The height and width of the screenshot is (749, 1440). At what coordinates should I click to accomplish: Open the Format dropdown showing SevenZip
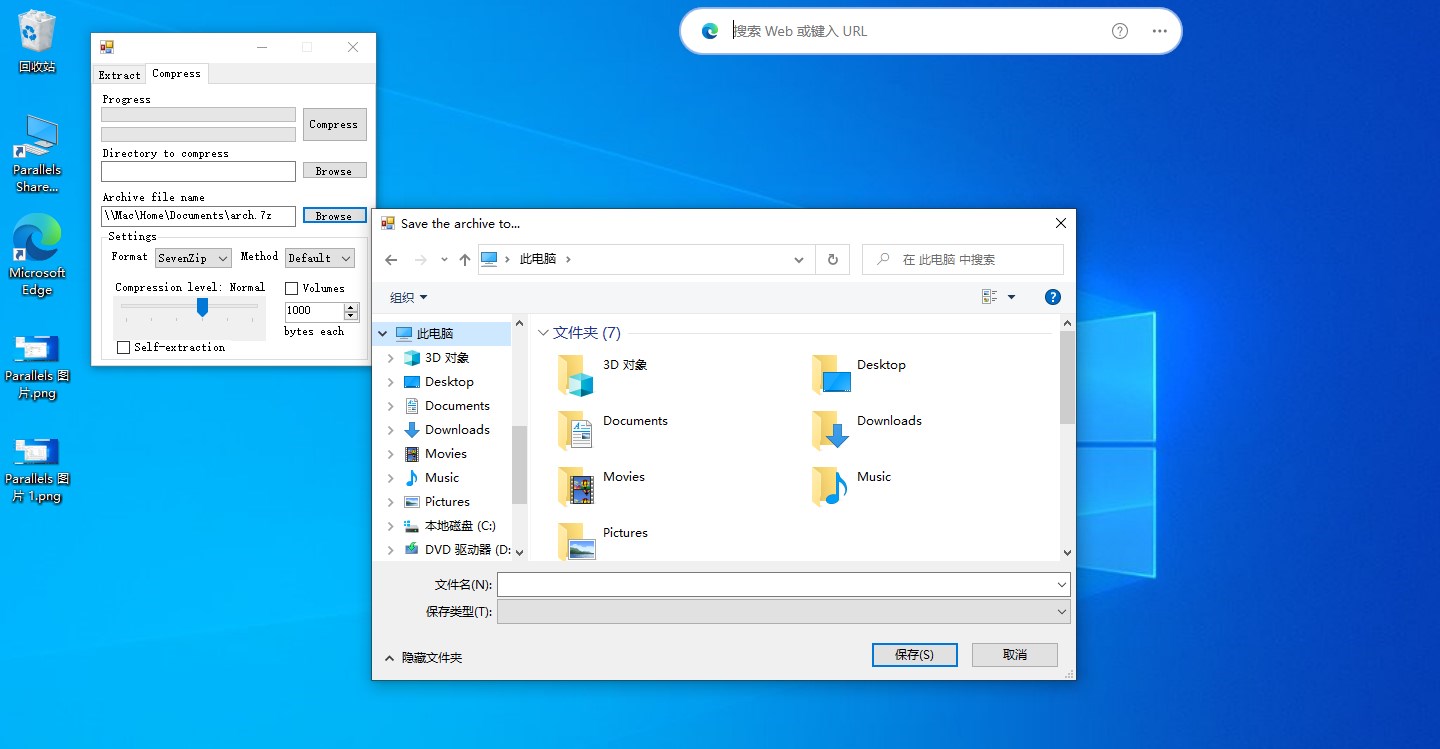pos(192,257)
